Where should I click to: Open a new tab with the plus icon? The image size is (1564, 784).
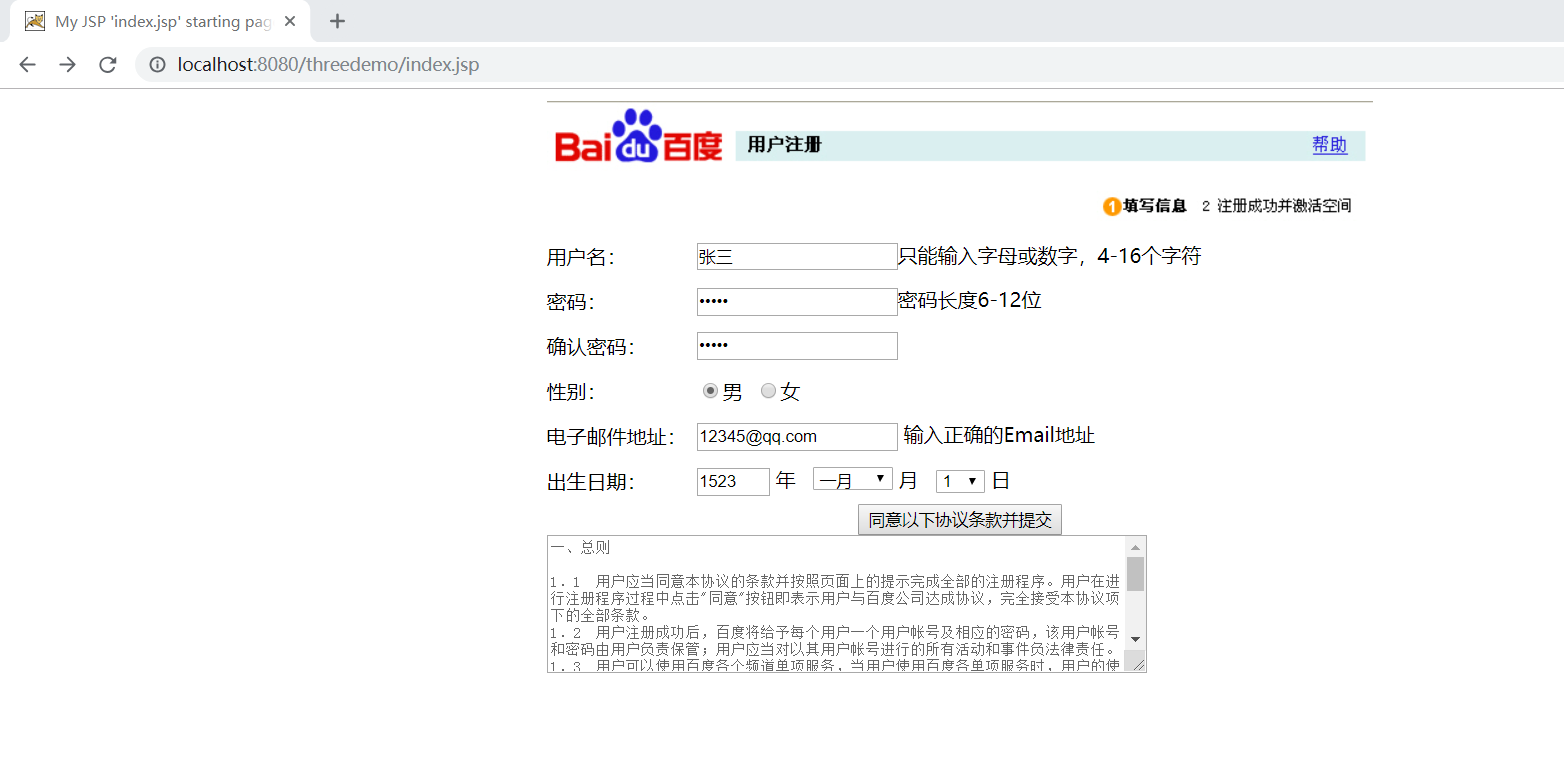[x=337, y=21]
